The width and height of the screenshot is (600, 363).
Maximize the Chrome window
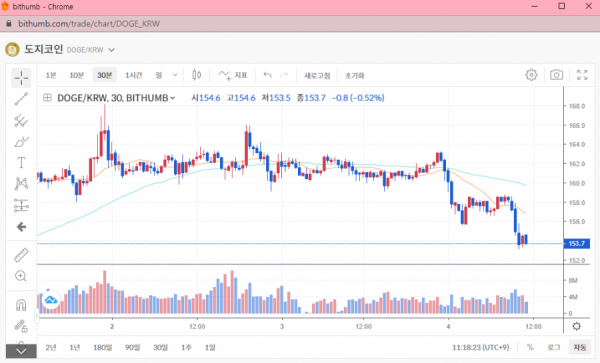click(x=562, y=6)
